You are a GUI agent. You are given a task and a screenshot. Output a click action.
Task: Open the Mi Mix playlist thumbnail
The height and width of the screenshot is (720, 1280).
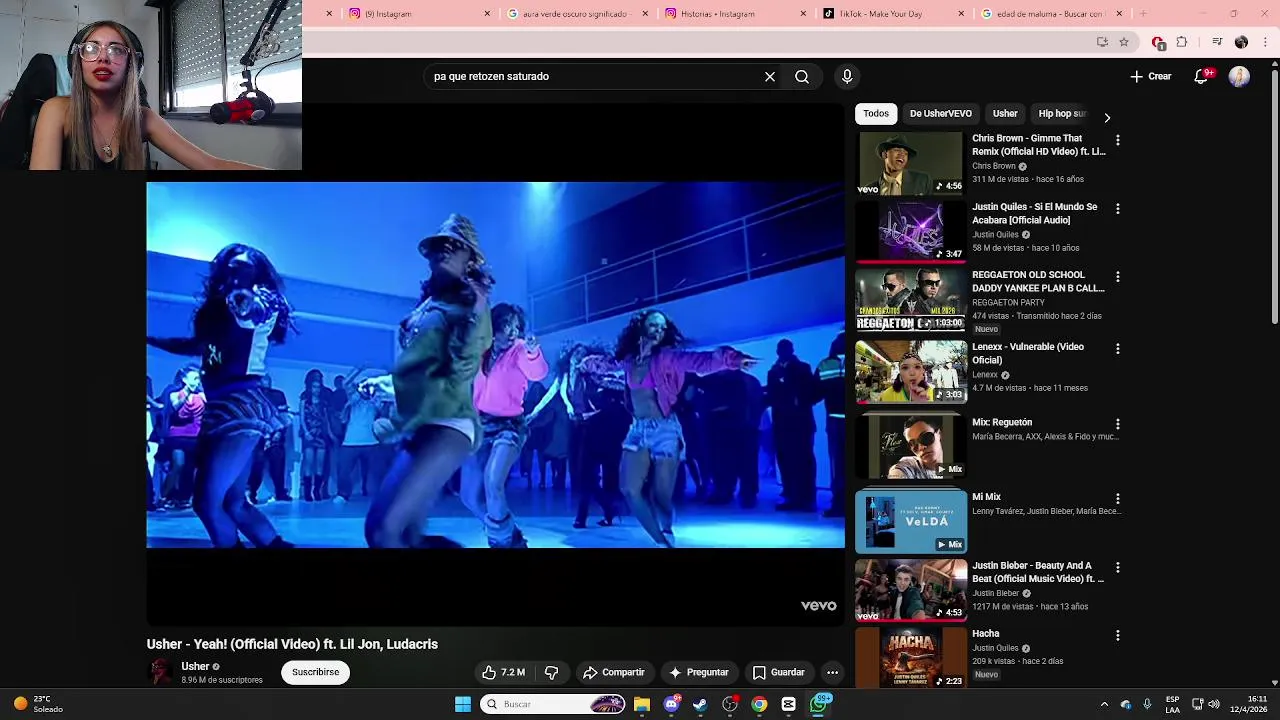click(910, 520)
